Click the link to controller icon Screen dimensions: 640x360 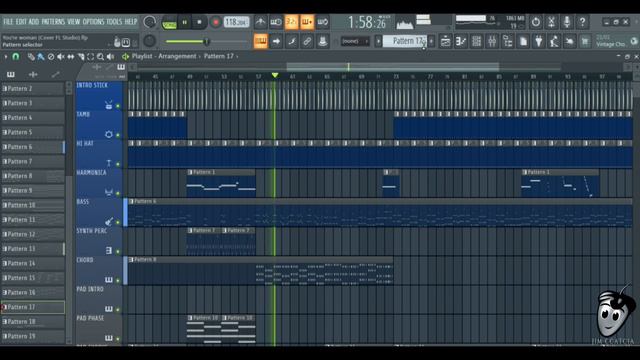click(x=307, y=41)
